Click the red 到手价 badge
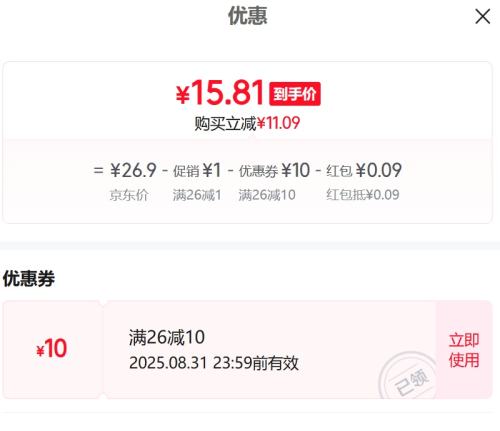Screen dimensions: 500x431 click(295, 94)
